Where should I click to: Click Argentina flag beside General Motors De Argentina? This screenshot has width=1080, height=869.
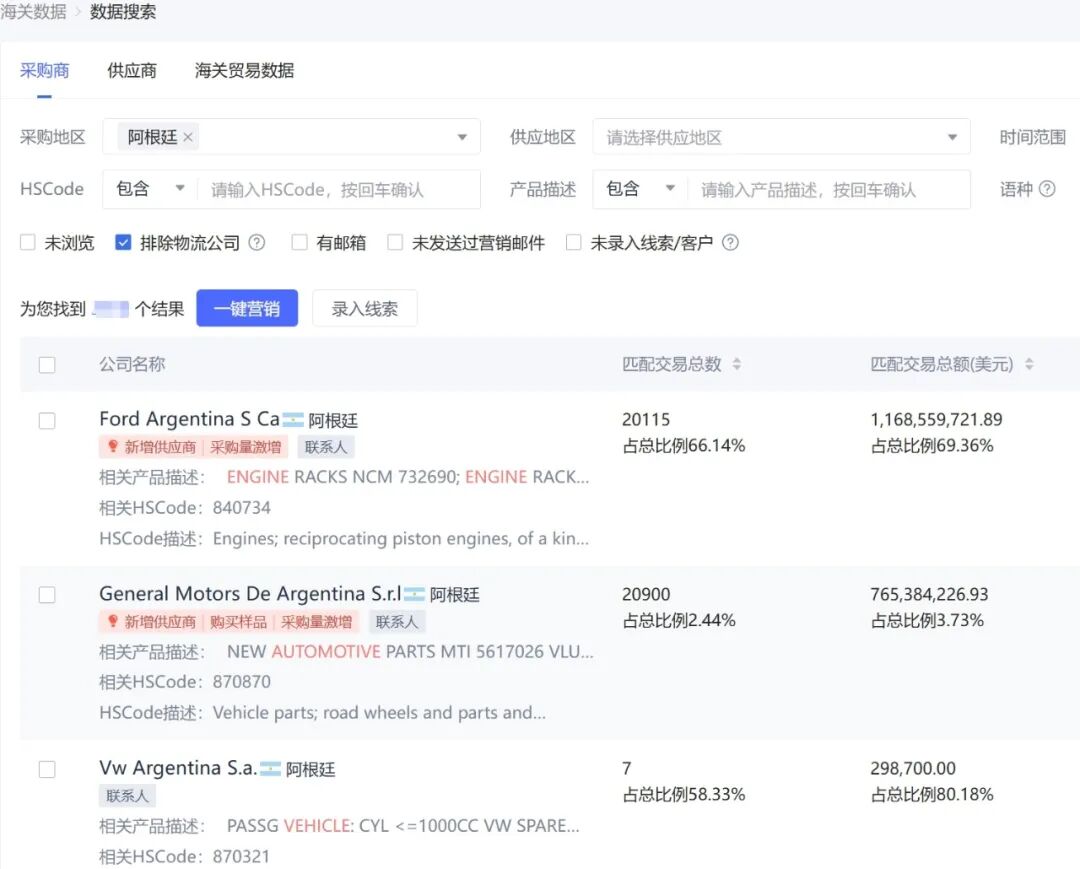(x=414, y=594)
